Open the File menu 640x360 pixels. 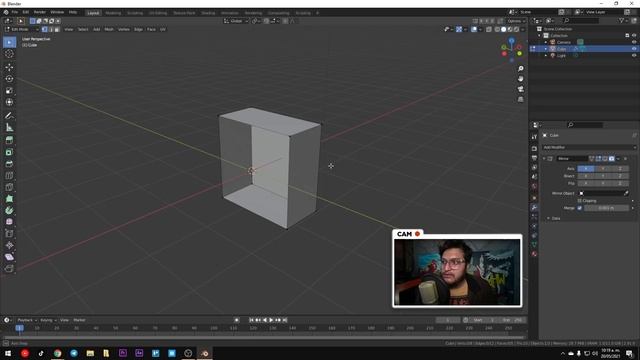[15, 12]
